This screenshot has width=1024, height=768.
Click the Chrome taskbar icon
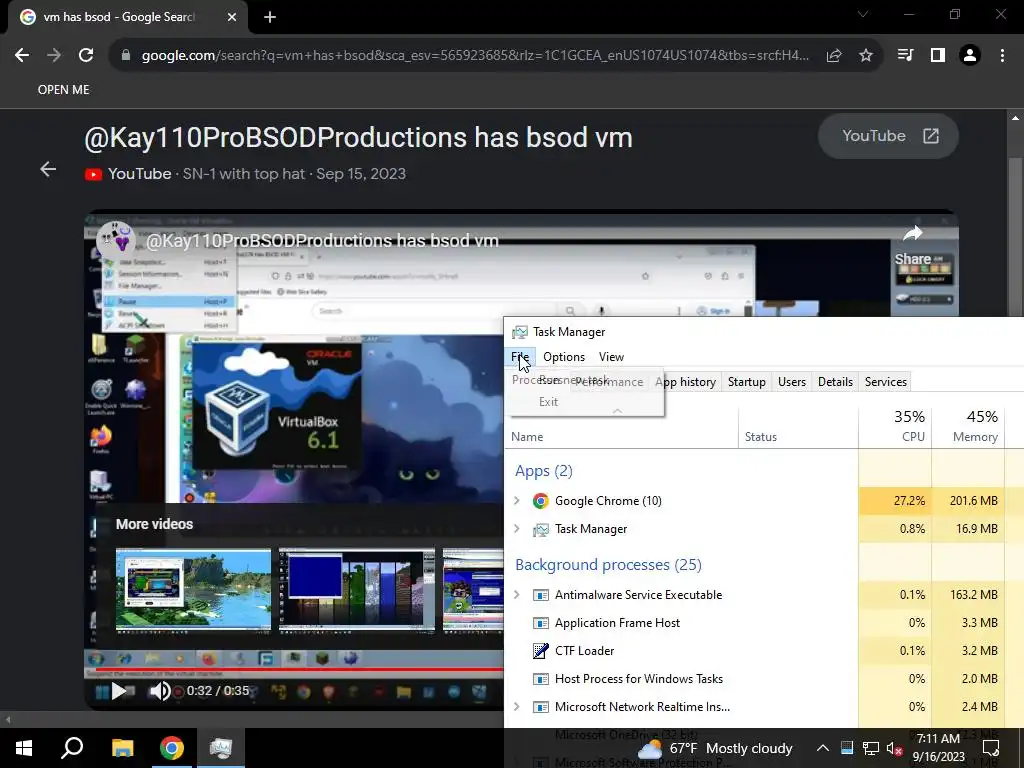[x=172, y=748]
